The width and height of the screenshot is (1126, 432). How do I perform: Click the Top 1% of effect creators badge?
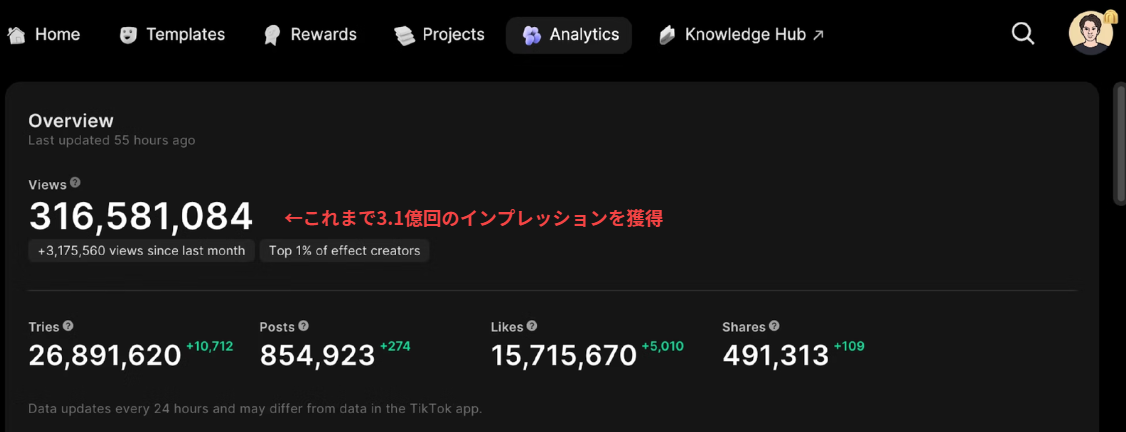click(345, 250)
